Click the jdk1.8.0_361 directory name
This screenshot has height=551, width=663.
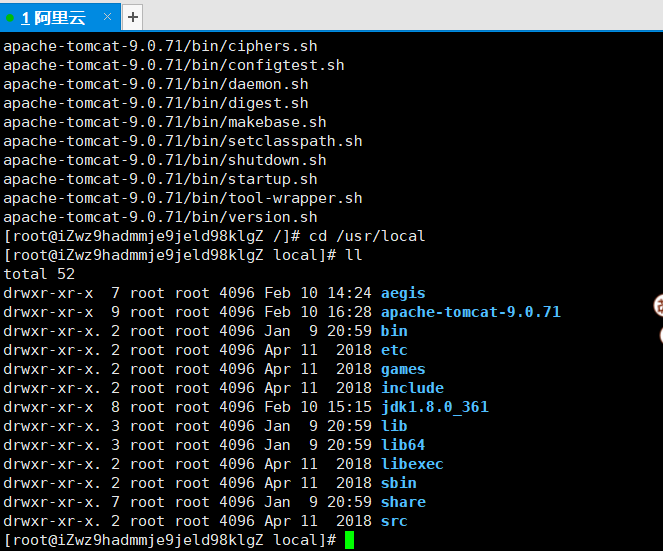pyautogui.click(x=435, y=407)
